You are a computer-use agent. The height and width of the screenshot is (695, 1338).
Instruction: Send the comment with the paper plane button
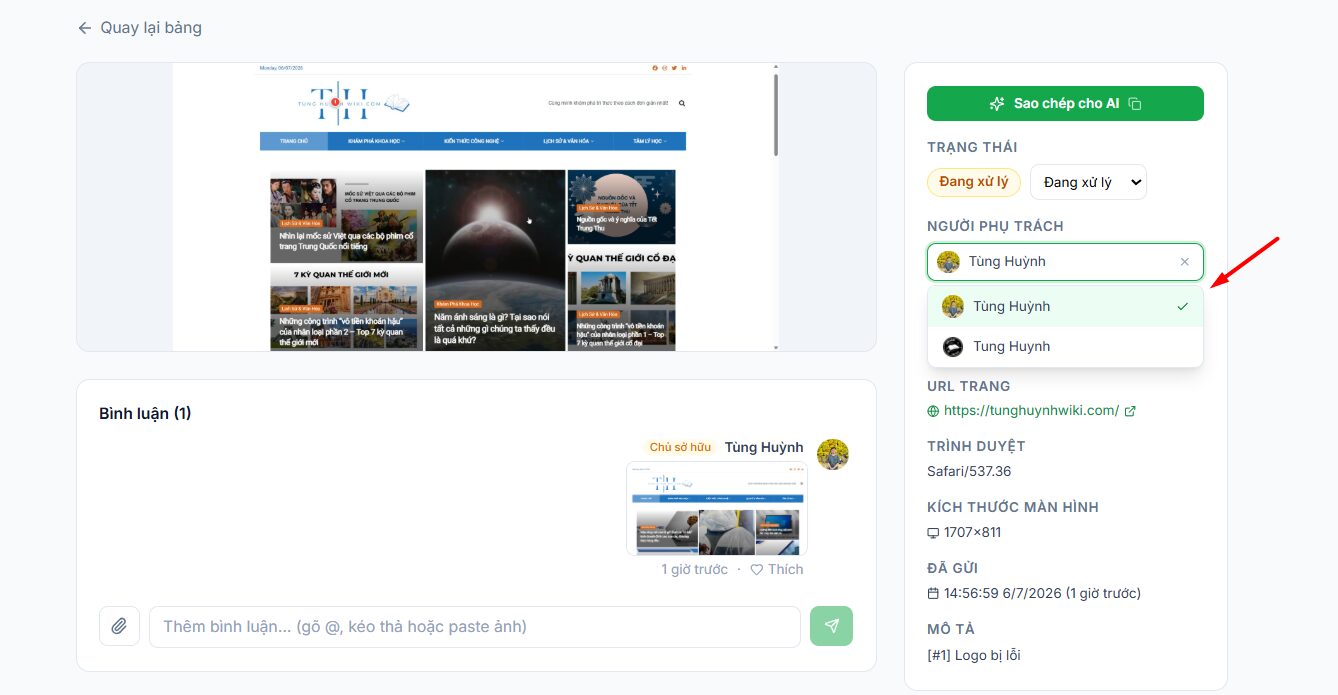[x=831, y=626]
